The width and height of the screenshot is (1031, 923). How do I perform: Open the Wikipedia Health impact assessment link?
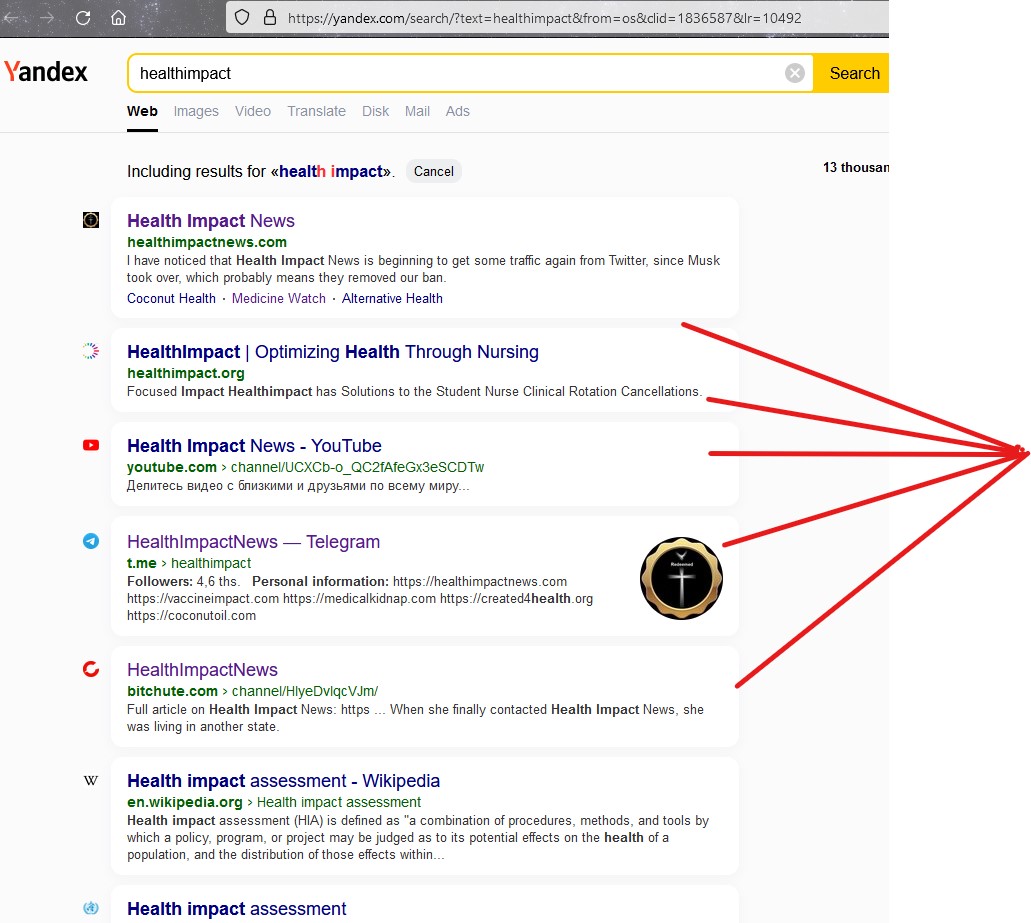(283, 781)
